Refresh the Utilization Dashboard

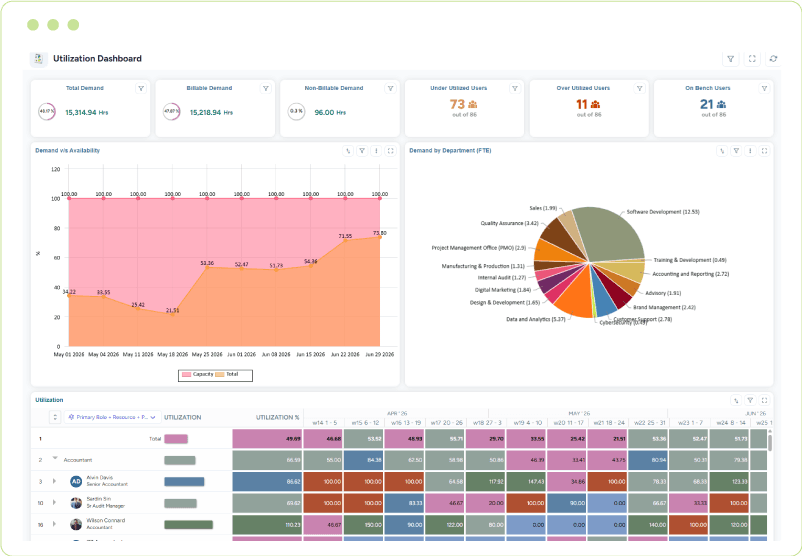[x=773, y=59]
